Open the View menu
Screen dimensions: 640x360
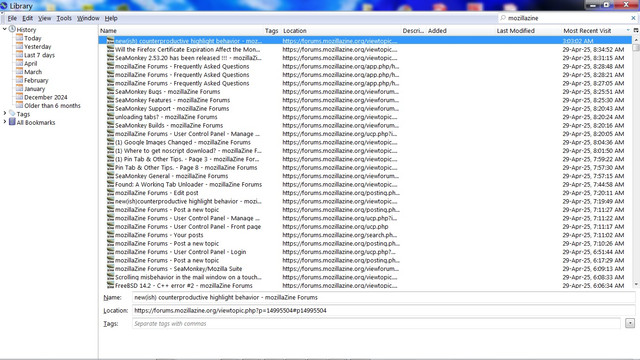(44, 18)
